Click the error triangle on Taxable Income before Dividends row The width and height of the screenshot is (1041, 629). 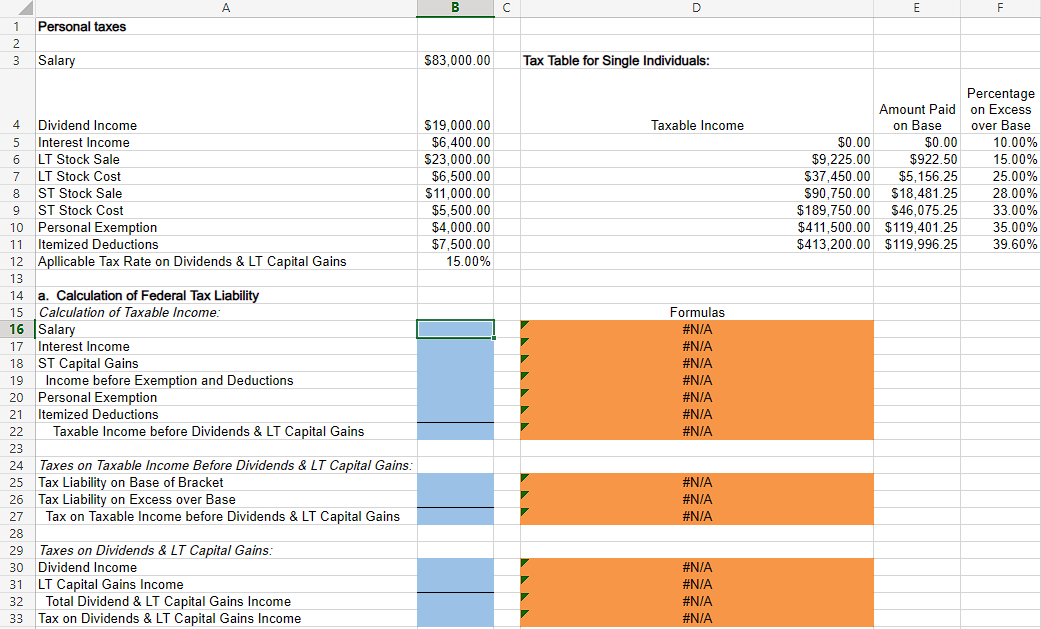(522, 428)
